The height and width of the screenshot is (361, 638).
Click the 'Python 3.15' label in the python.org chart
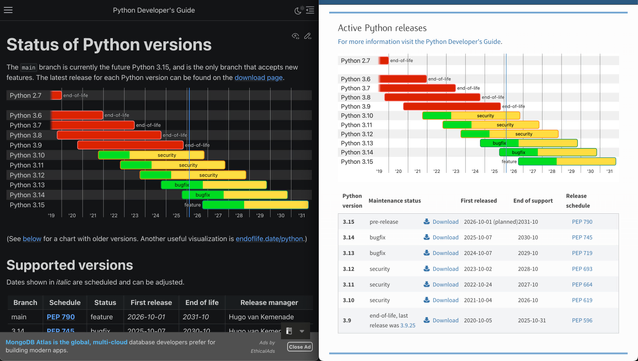point(357,162)
